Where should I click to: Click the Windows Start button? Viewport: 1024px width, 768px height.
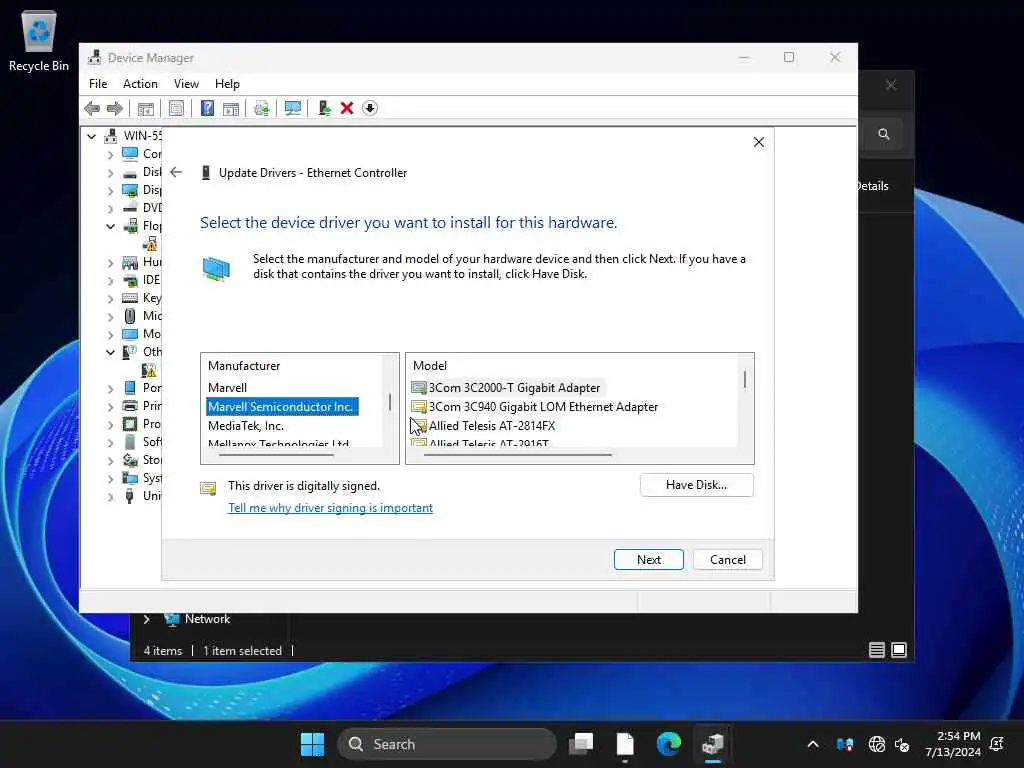click(x=312, y=744)
